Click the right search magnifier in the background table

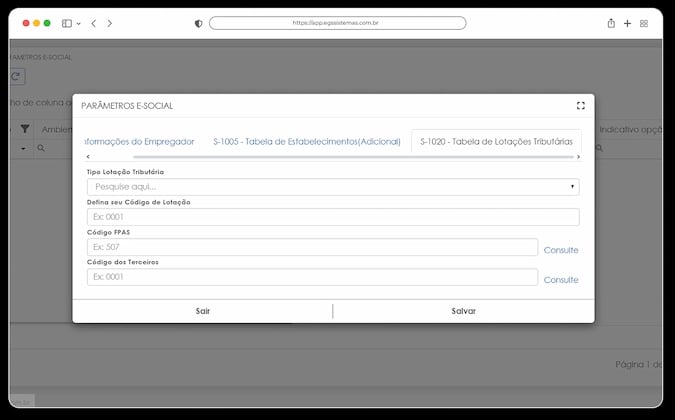click(599, 148)
